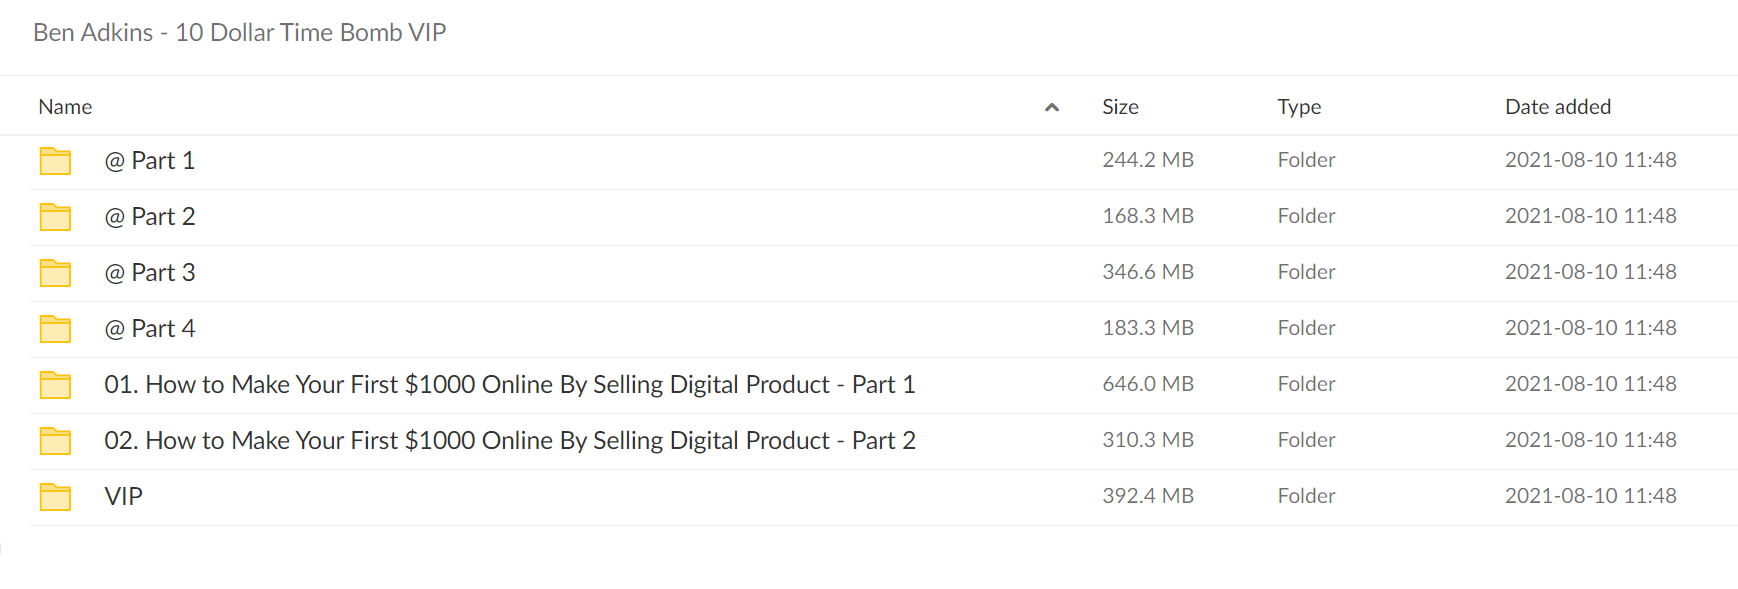Open the @ Part 2 folder name
The width and height of the screenshot is (1738, 589).
(149, 217)
